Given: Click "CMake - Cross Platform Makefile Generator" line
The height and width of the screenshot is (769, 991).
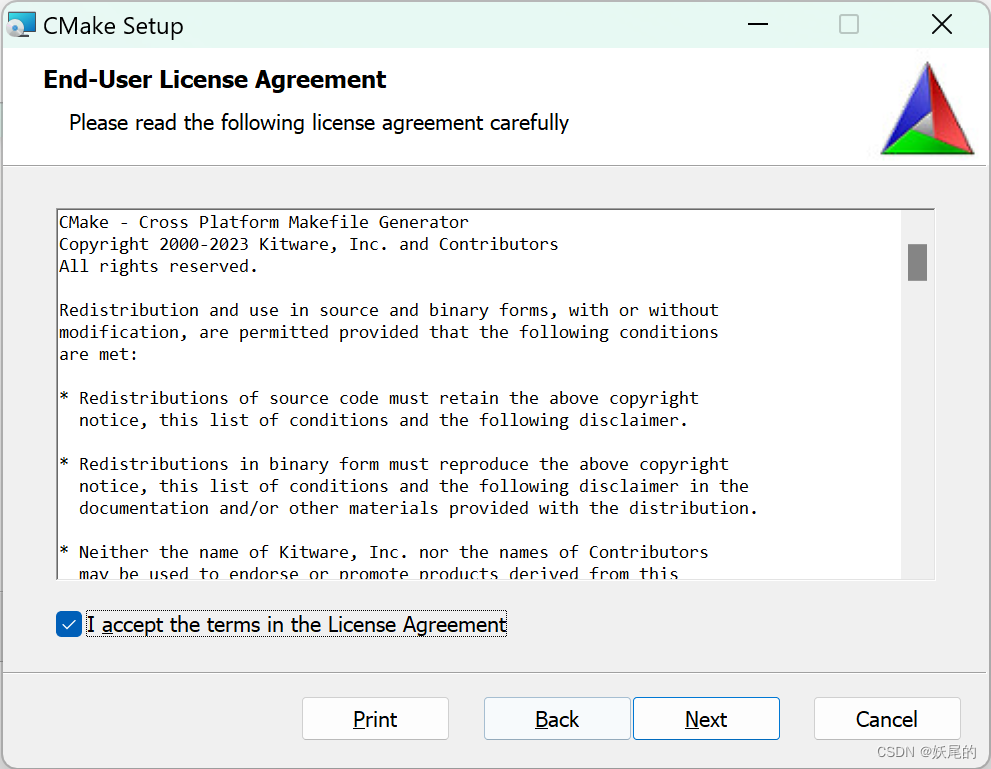Looking at the screenshot, I should pos(264,222).
